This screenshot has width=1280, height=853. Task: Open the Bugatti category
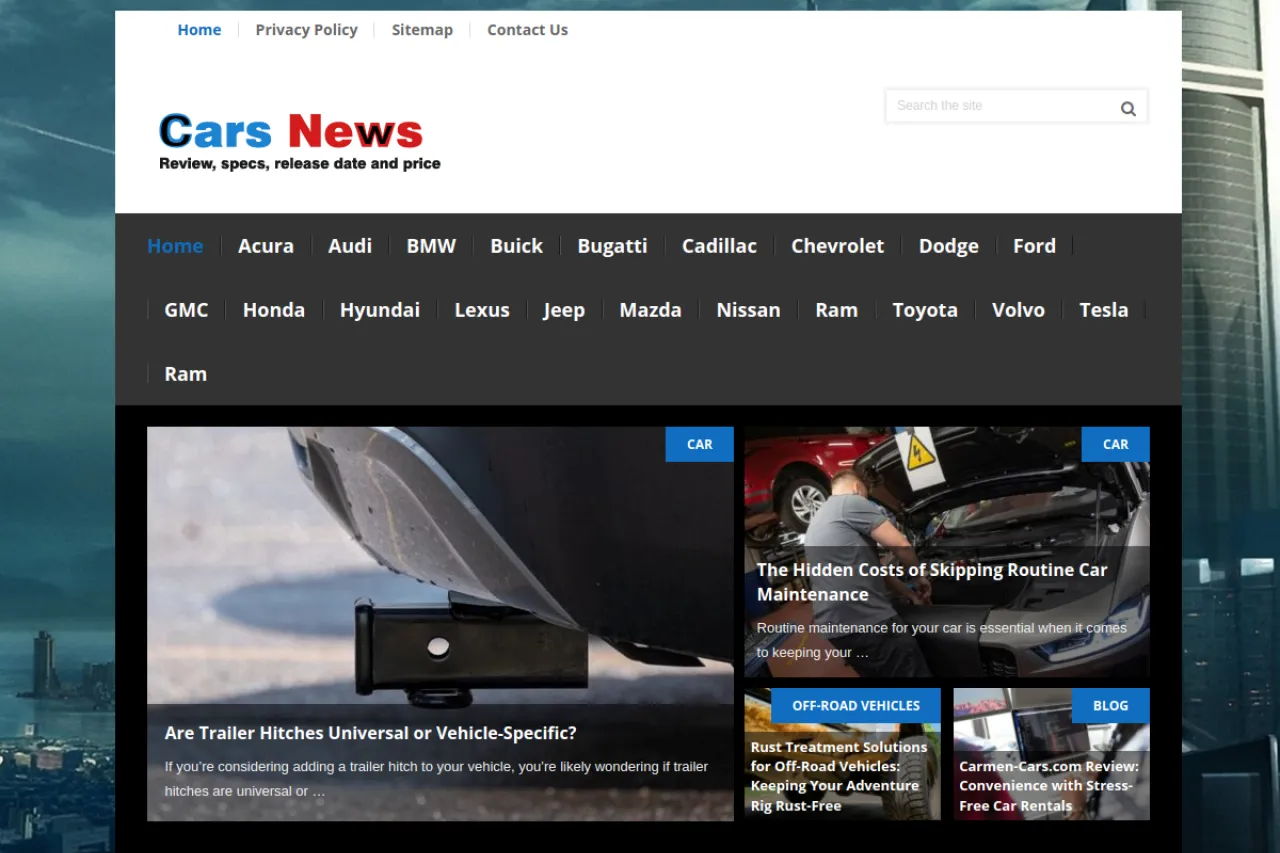click(612, 246)
